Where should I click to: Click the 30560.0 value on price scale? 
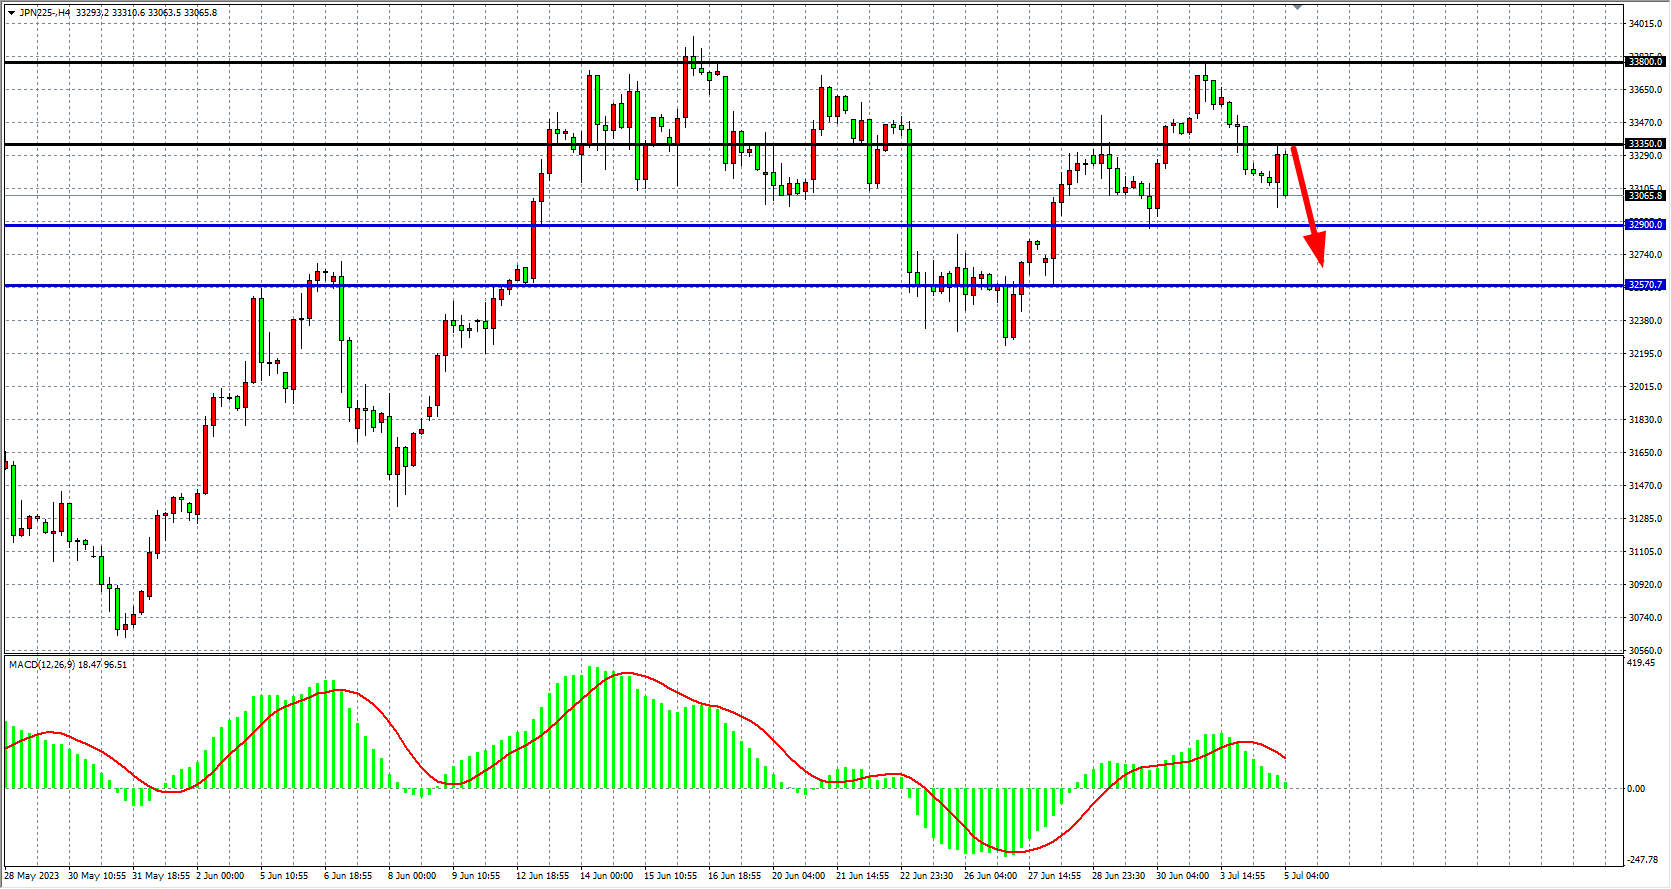(x=1645, y=651)
